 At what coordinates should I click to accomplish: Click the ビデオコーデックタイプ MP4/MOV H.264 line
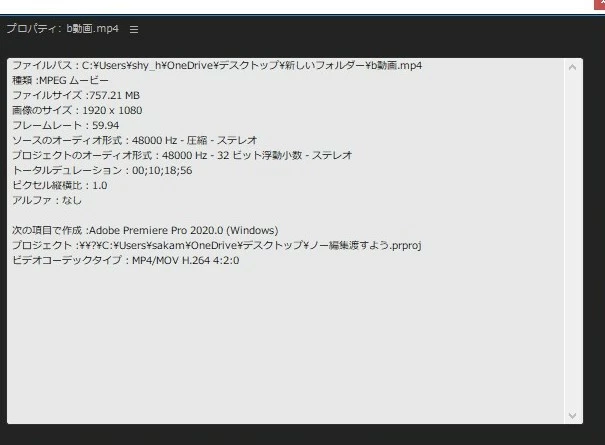pyautogui.click(x=126, y=261)
